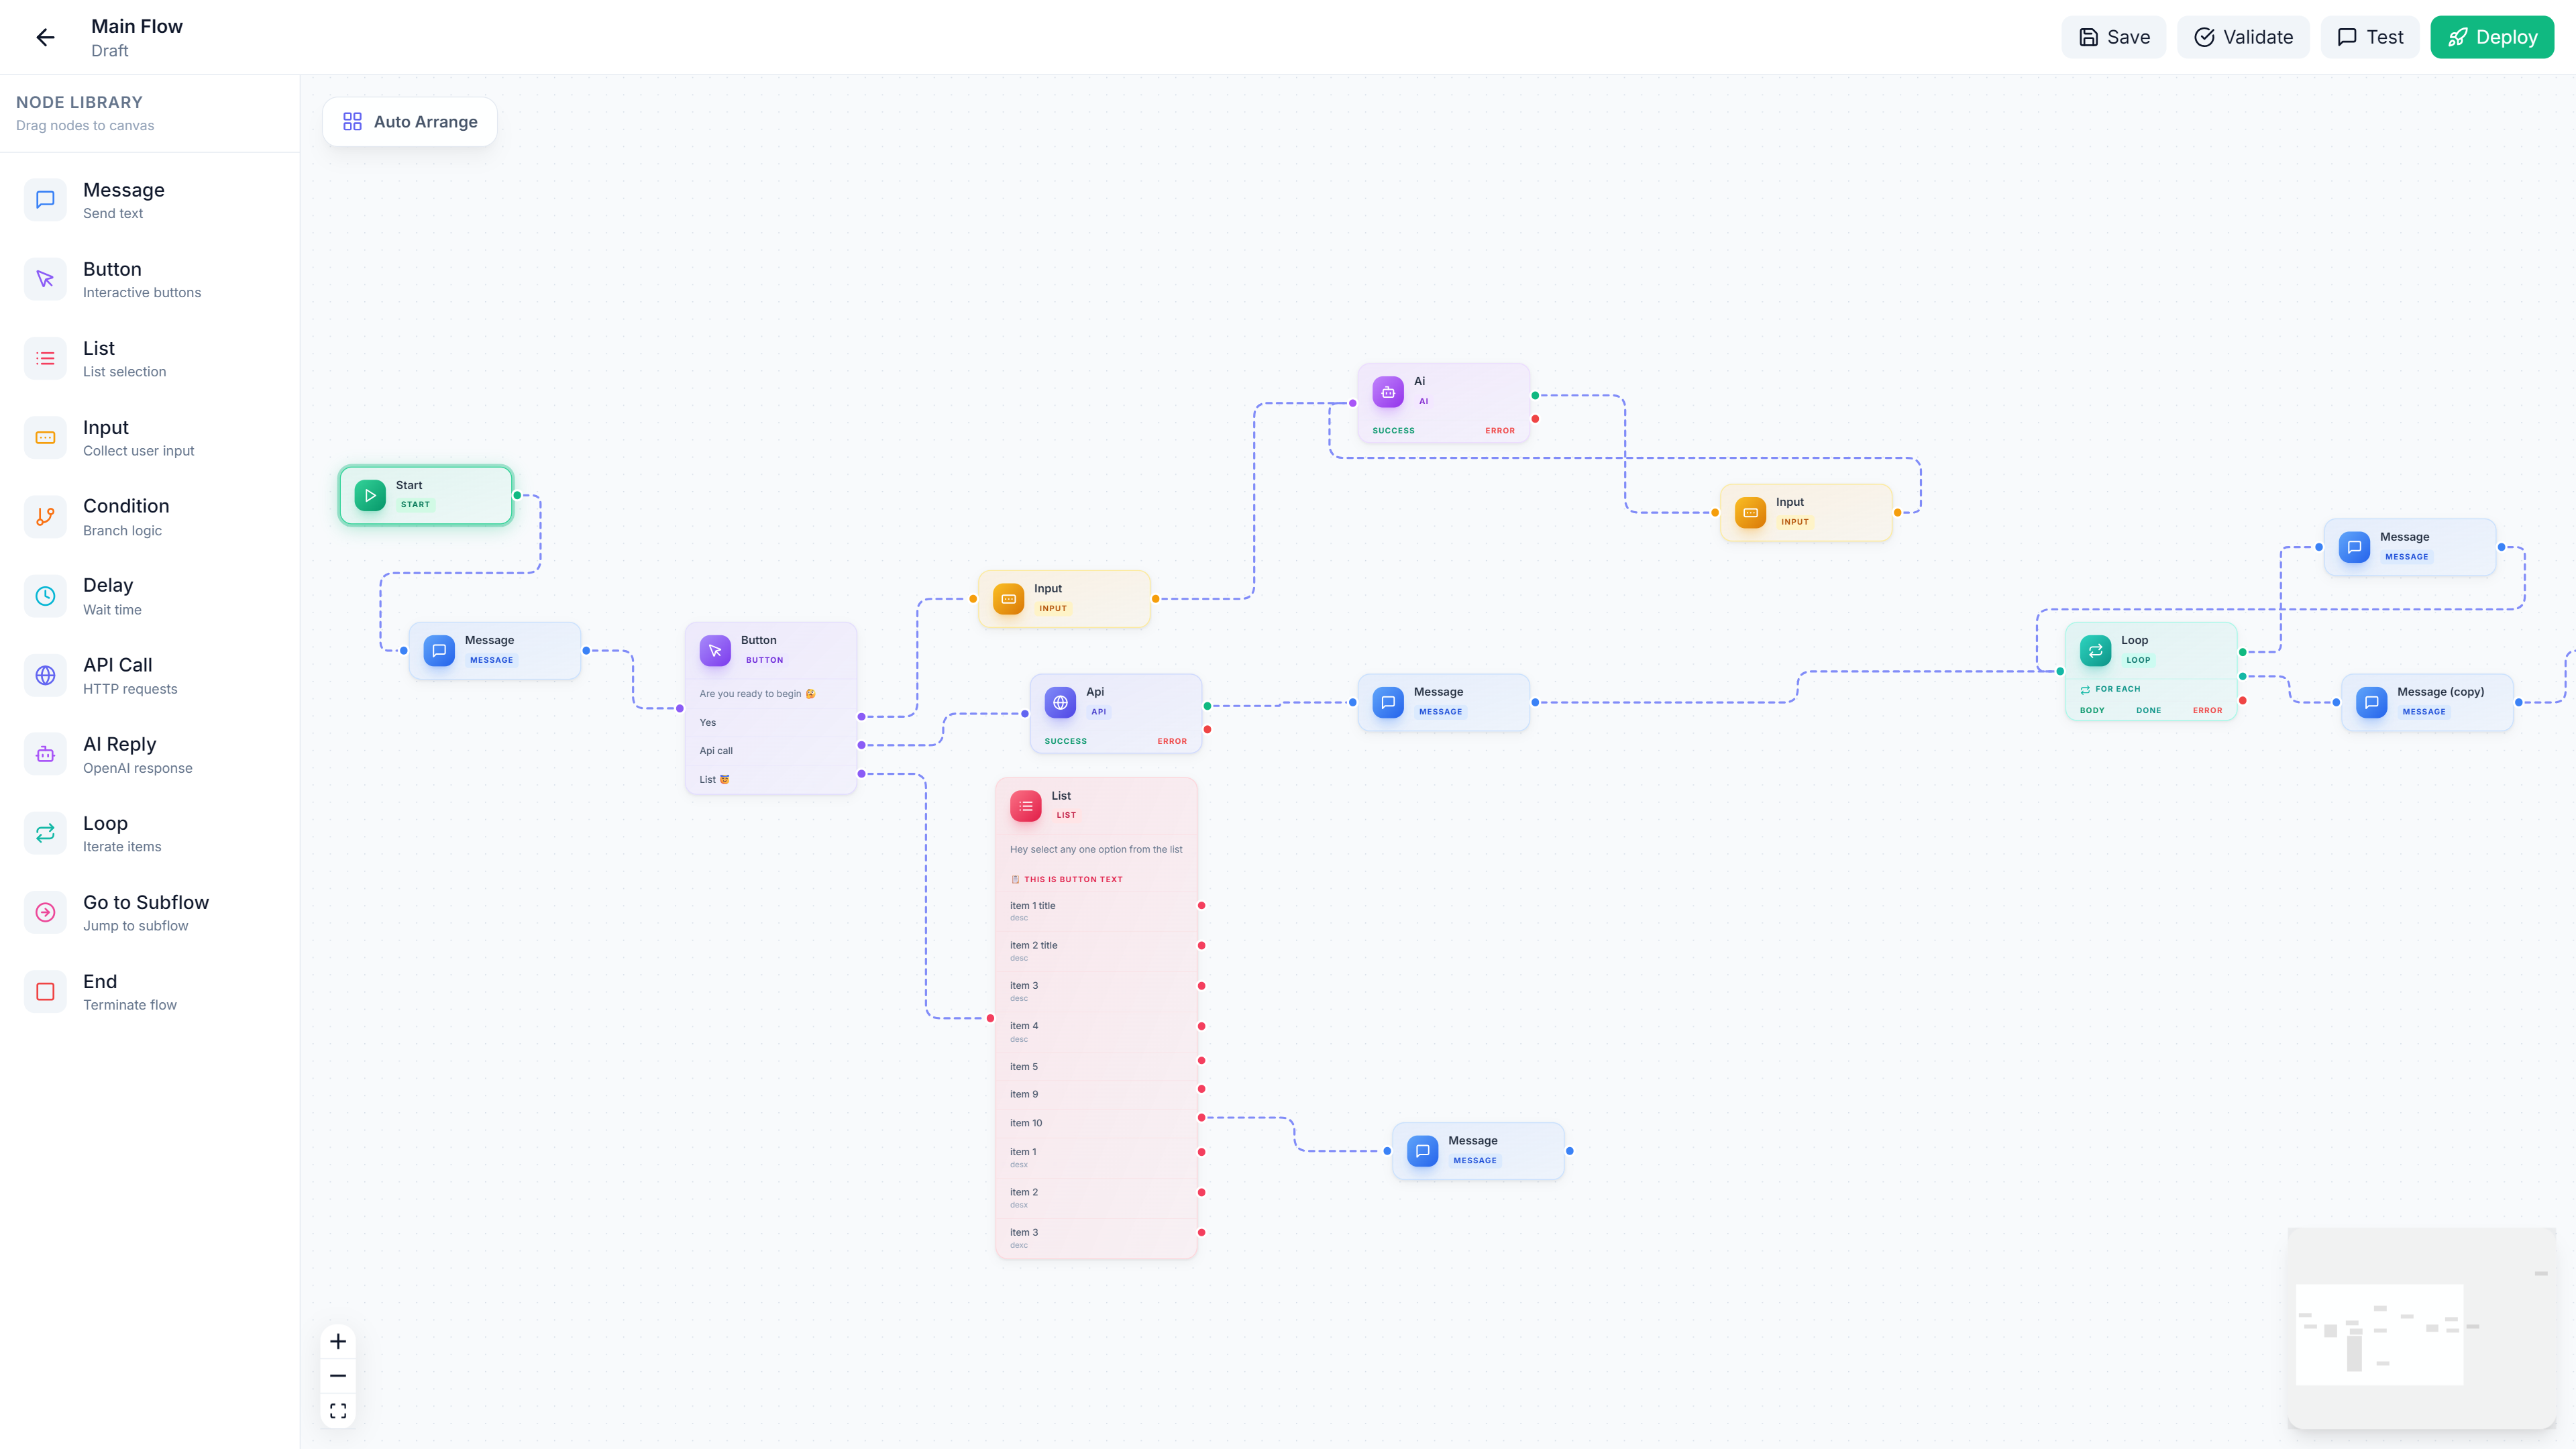
Task: Click Validate in the top toolbar
Action: coord(2243,37)
